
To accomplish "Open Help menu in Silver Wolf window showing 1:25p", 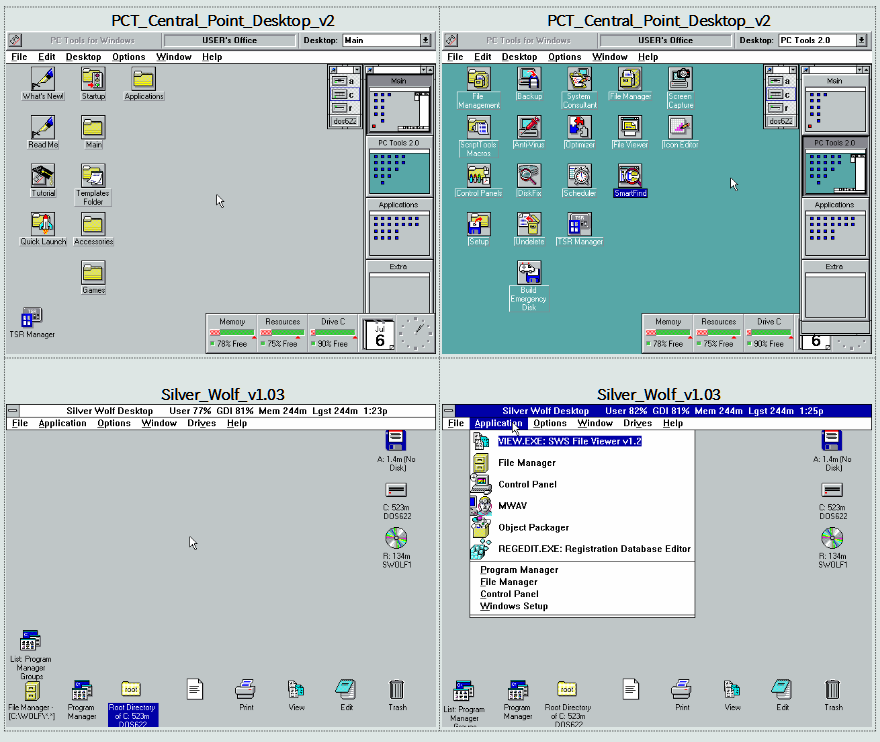I will pyautogui.click(x=672, y=423).
